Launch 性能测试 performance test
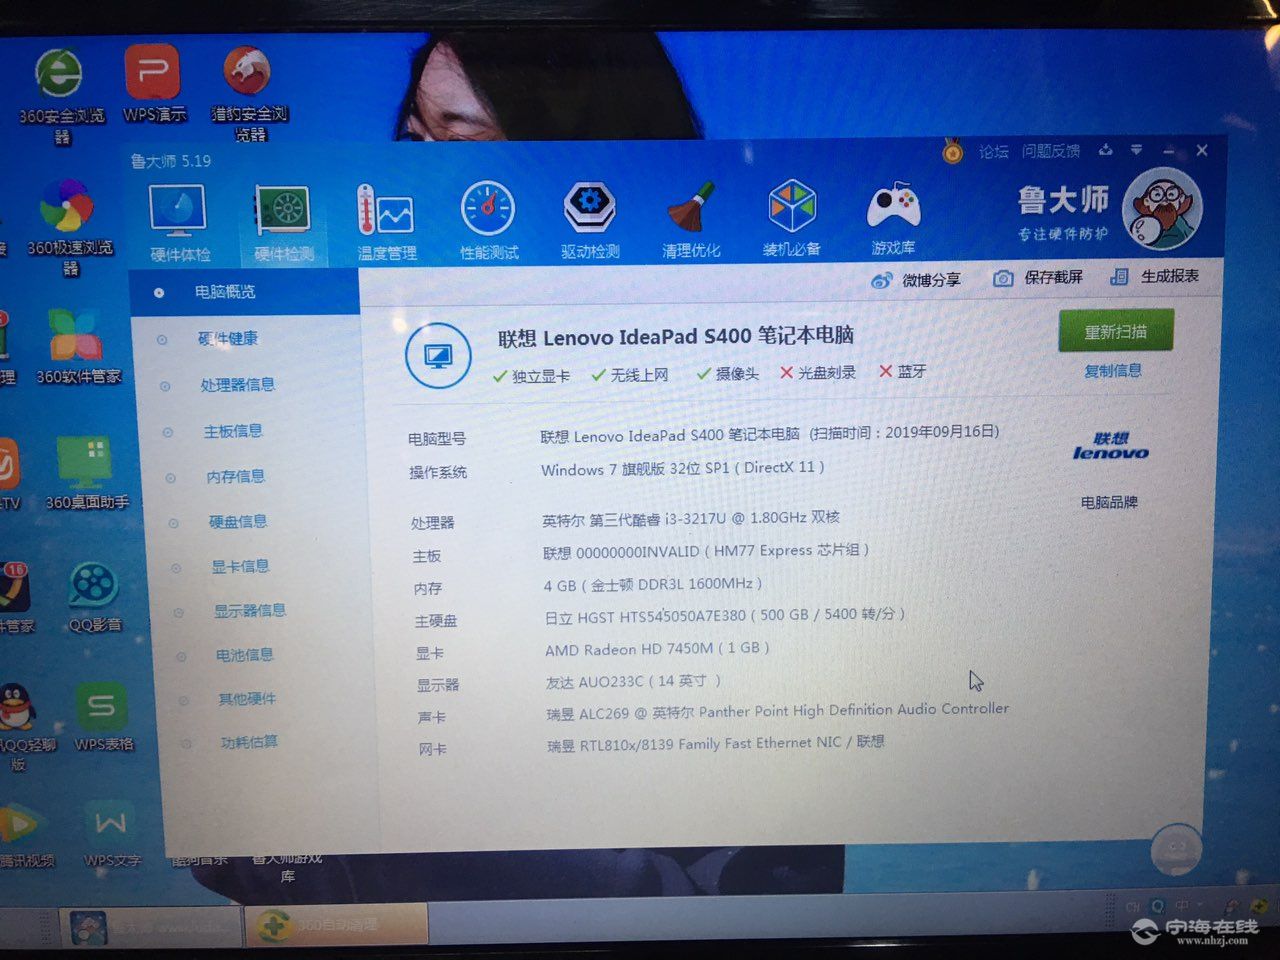 (x=488, y=221)
